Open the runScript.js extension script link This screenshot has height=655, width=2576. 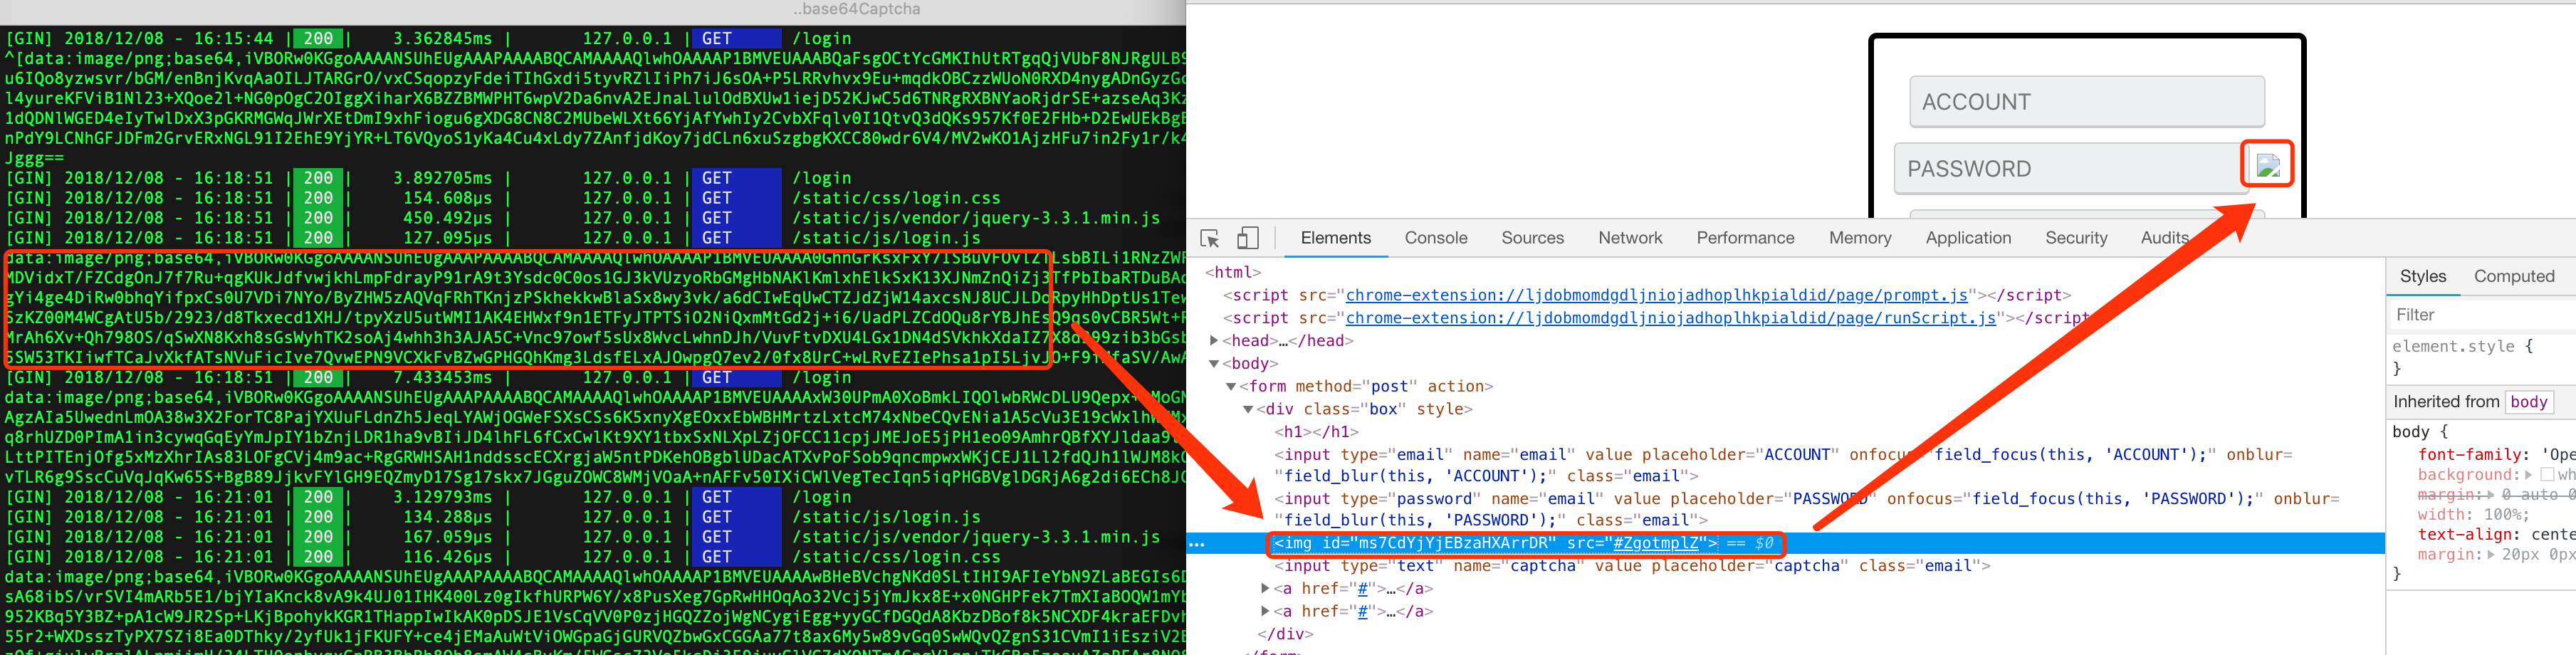(x=1671, y=318)
